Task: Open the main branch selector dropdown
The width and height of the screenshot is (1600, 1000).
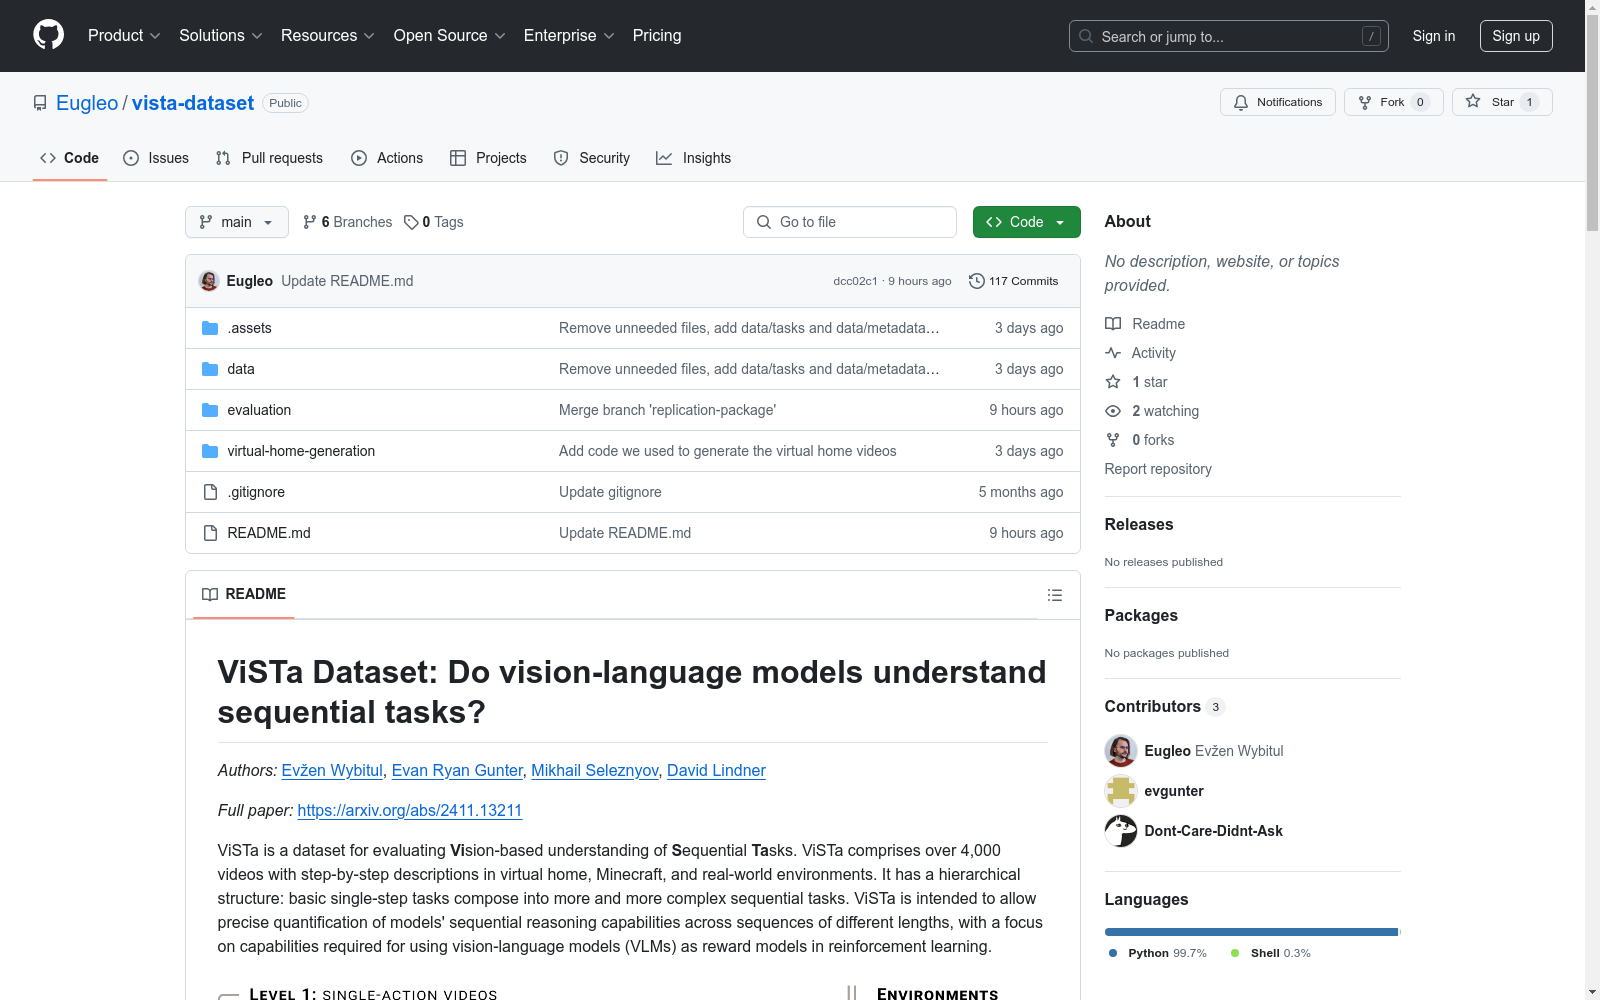Action: (237, 222)
